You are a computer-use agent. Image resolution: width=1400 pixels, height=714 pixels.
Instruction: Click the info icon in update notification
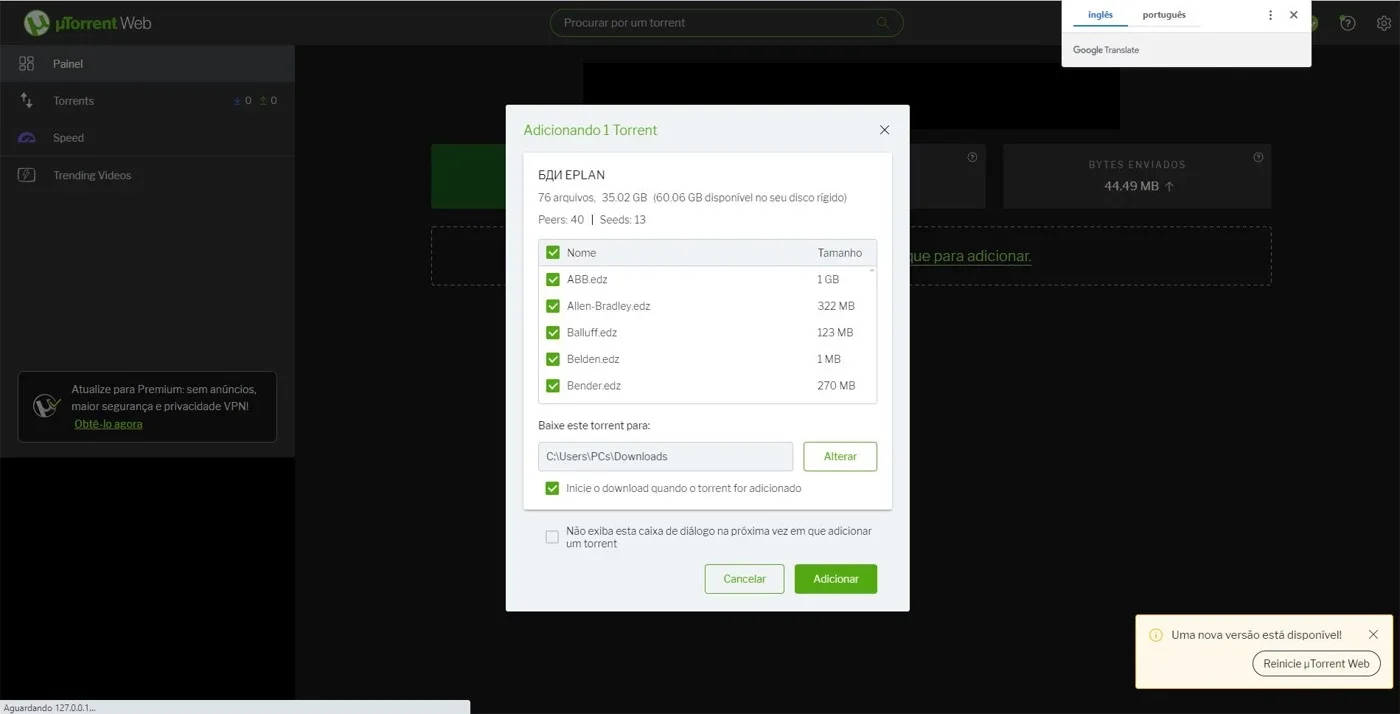tap(1156, 635)
